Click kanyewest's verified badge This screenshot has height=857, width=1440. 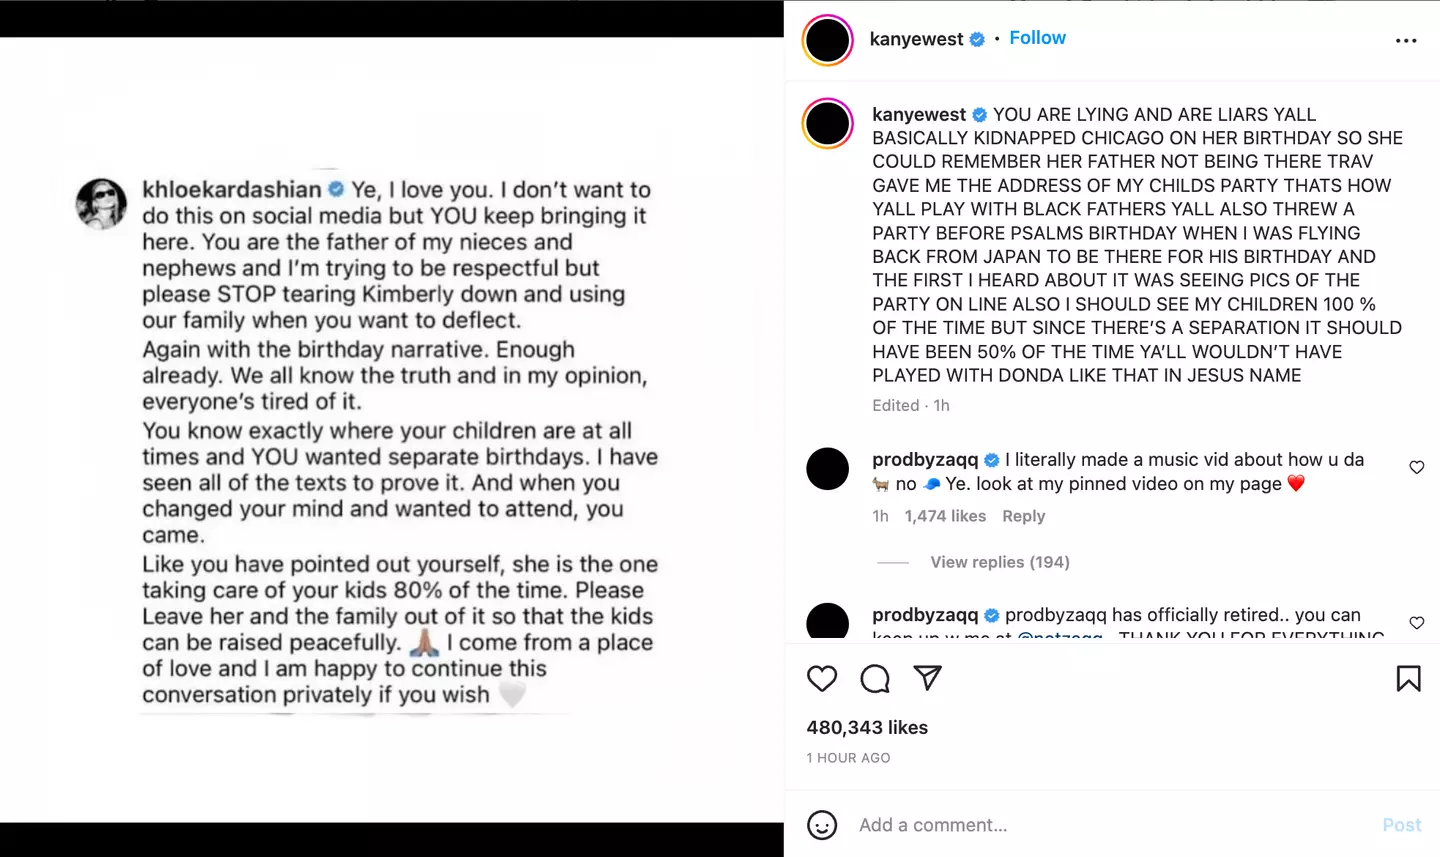click(x=976, y=38)
